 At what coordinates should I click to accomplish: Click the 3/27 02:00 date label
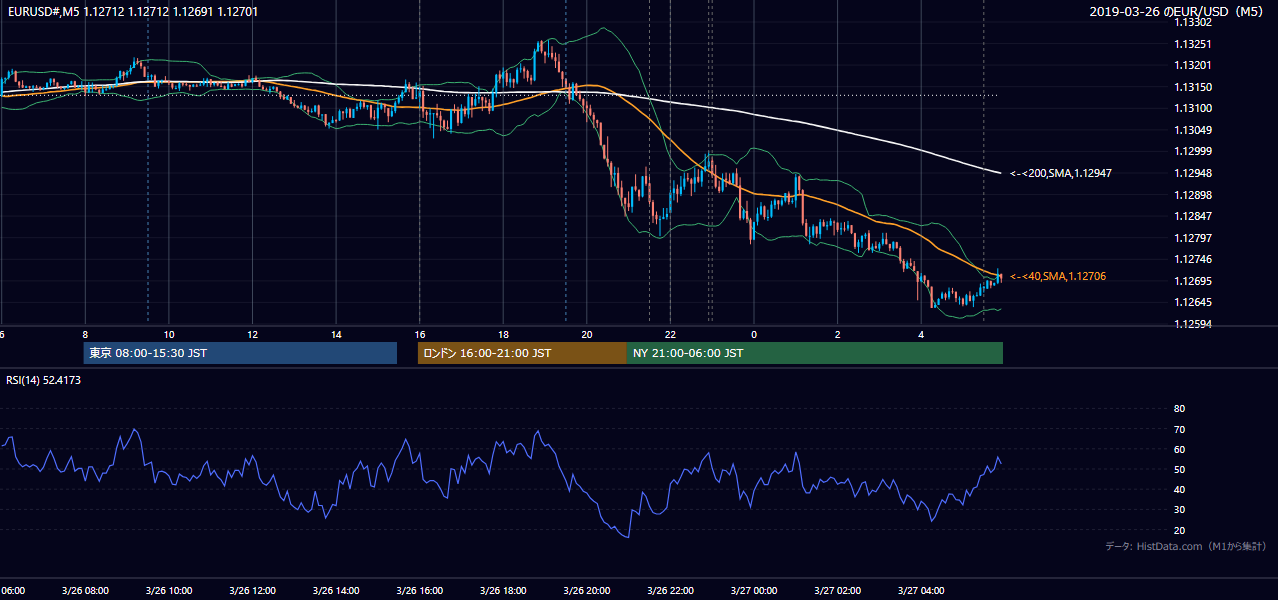point(837,591)
